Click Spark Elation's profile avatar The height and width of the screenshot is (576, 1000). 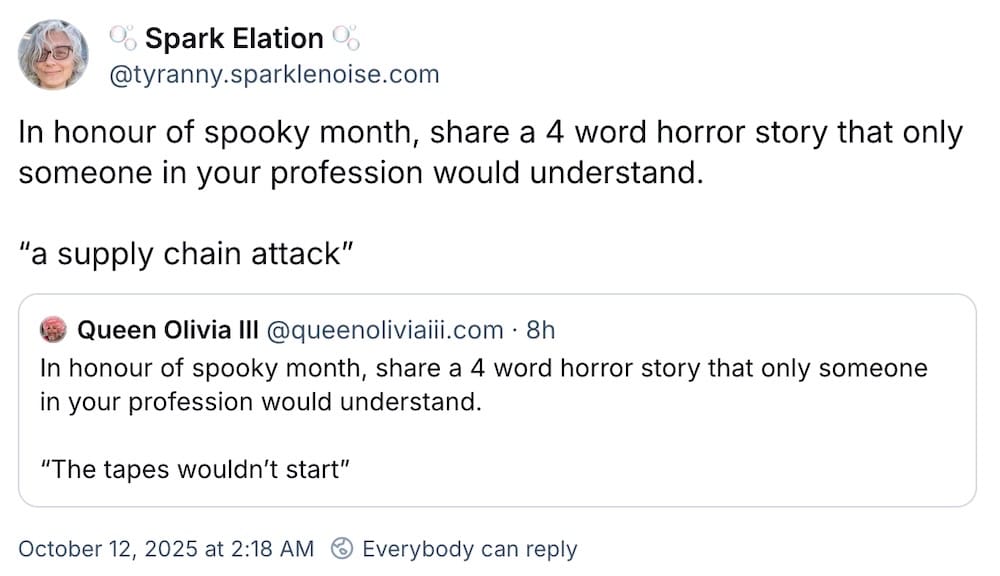click(53, 54)
